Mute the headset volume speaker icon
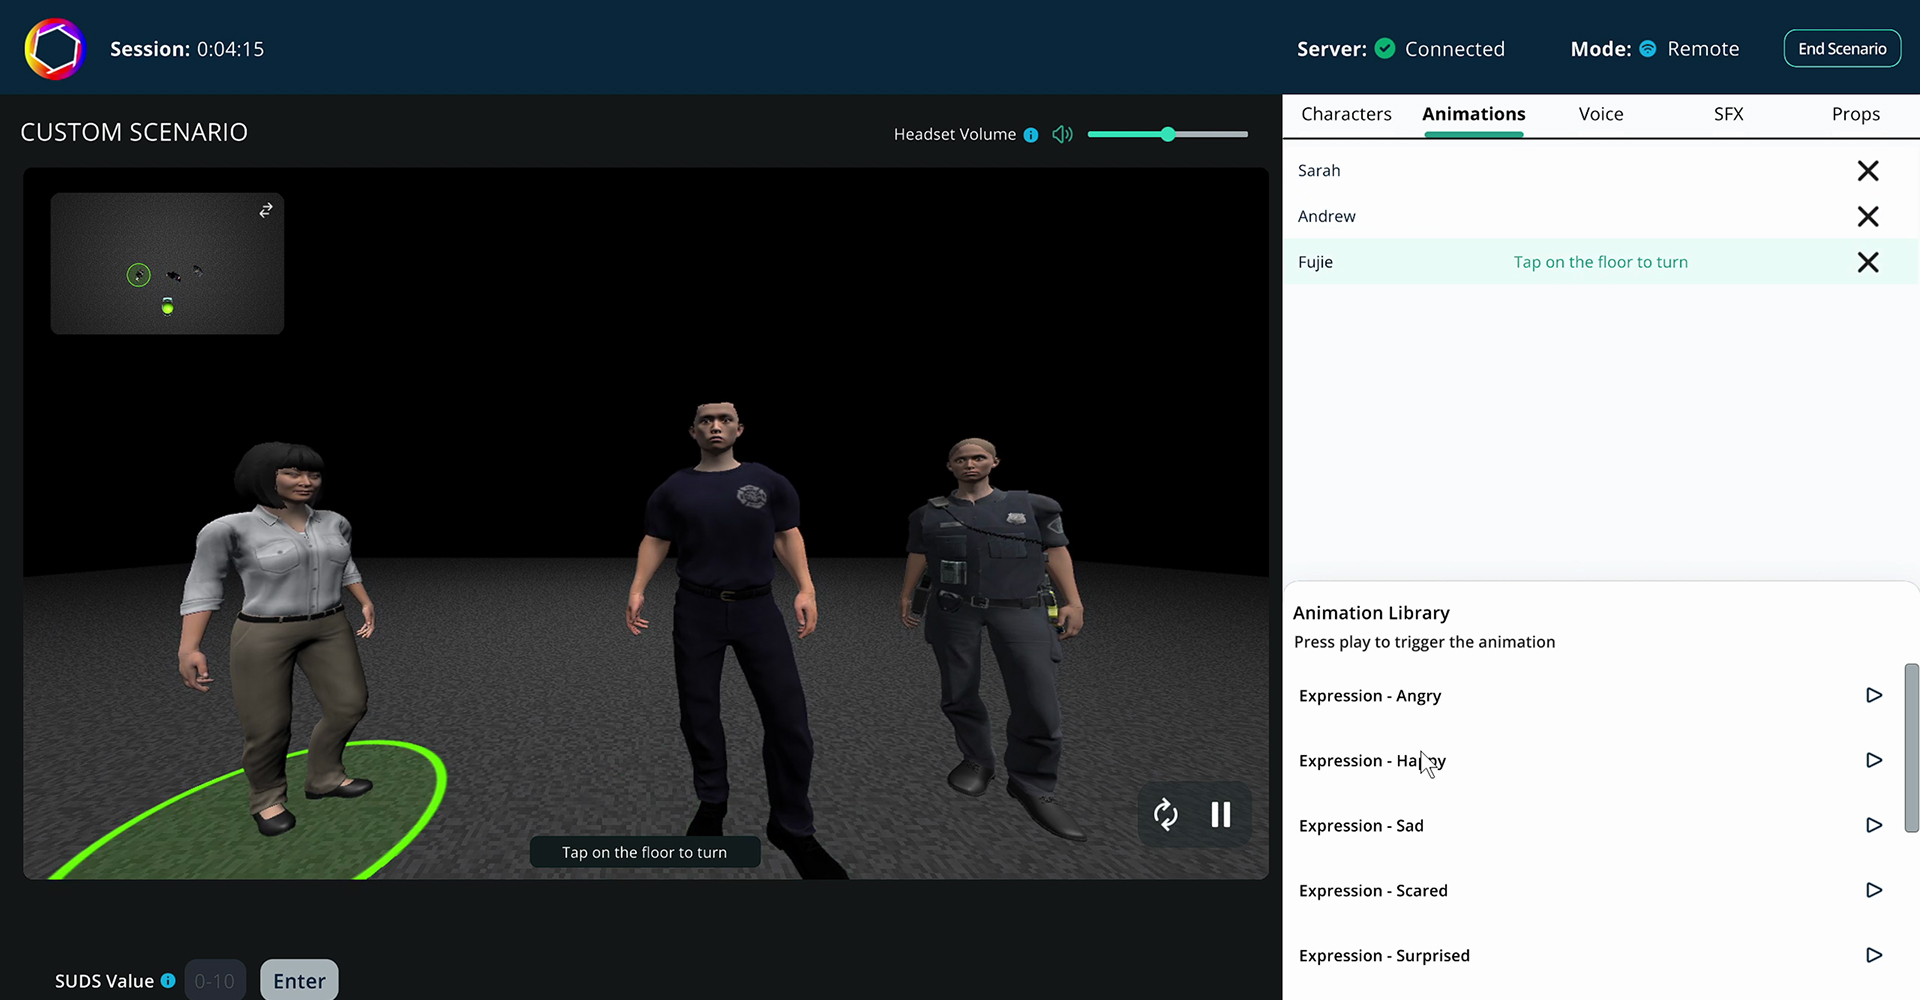The image size is (1920, 1000). pos(1062,134)
